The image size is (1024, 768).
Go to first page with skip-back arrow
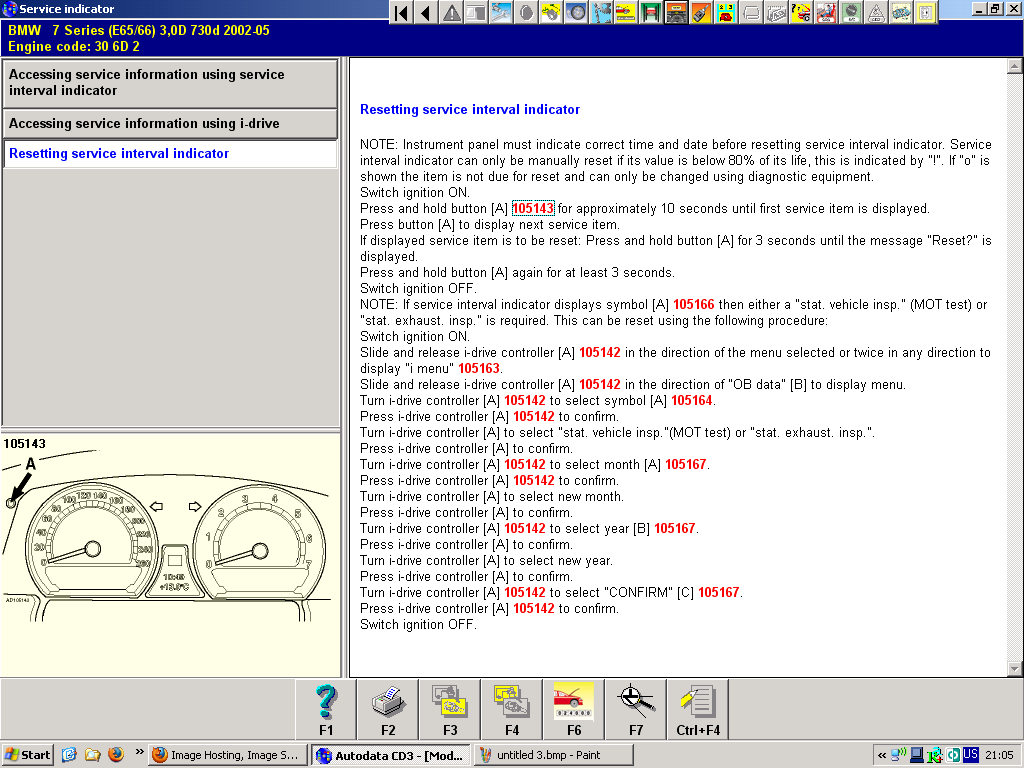pyautogui.click(x=402, y=12)
